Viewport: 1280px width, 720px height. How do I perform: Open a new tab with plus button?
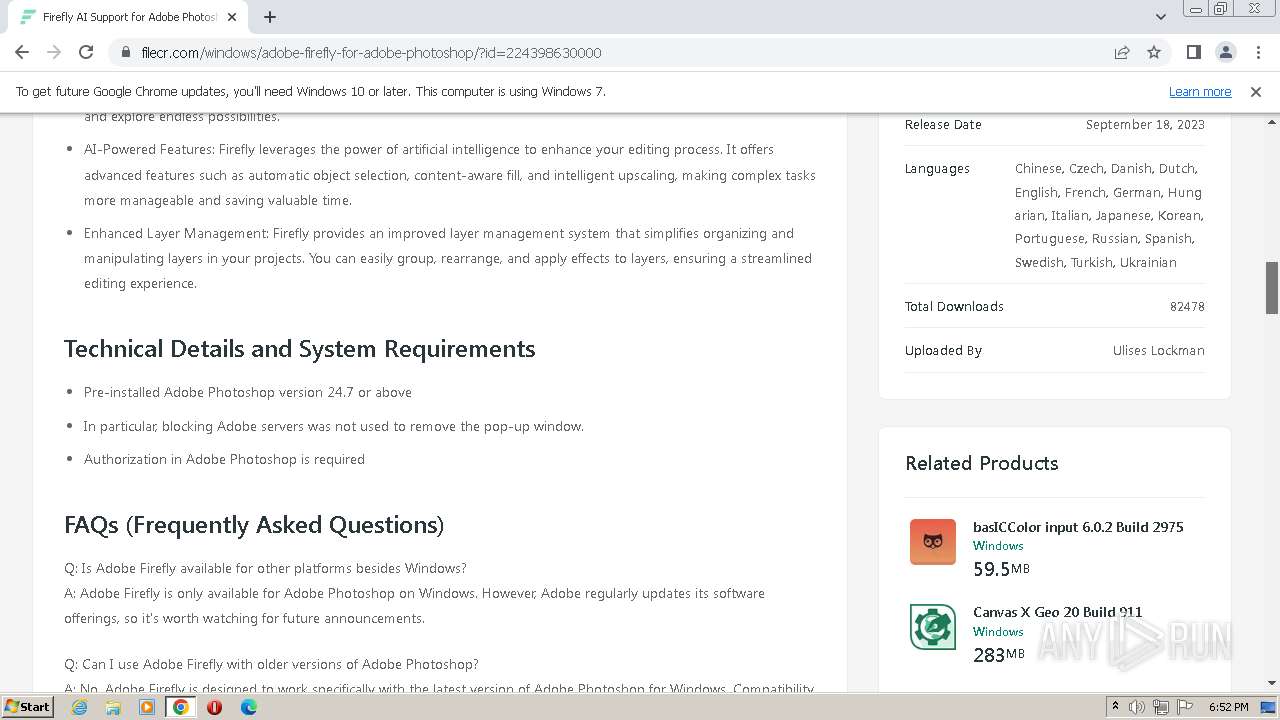270,17
